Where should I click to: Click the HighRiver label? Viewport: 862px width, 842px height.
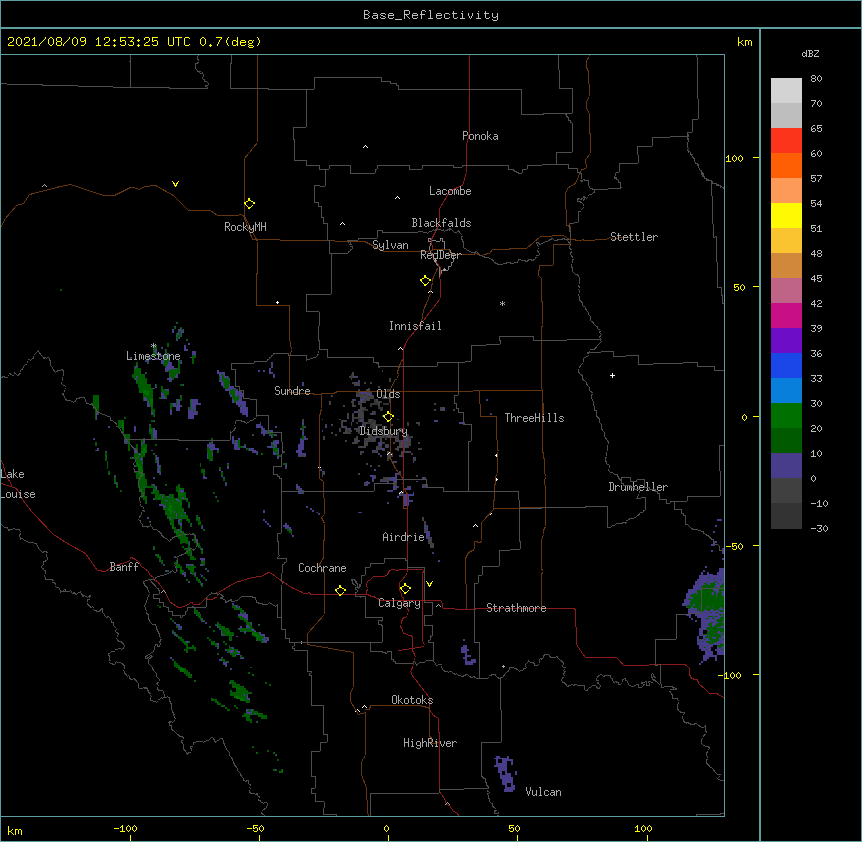(430, 743)
